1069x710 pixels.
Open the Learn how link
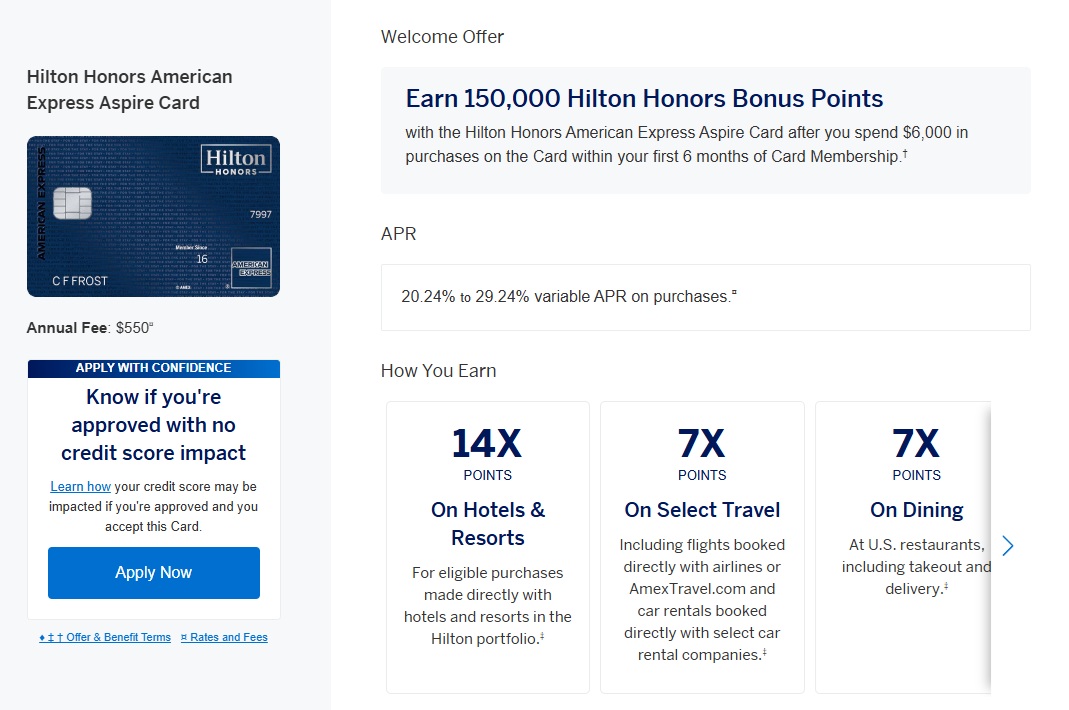click(81, 487)
